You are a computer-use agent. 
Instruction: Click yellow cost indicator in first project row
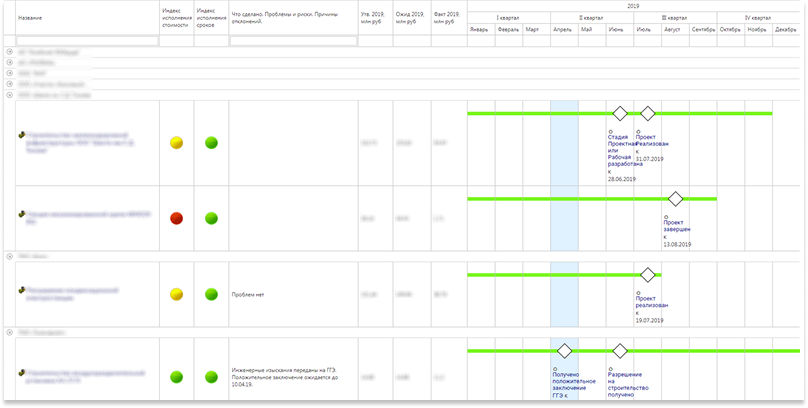pyautogui.click(x=177, y=143)
